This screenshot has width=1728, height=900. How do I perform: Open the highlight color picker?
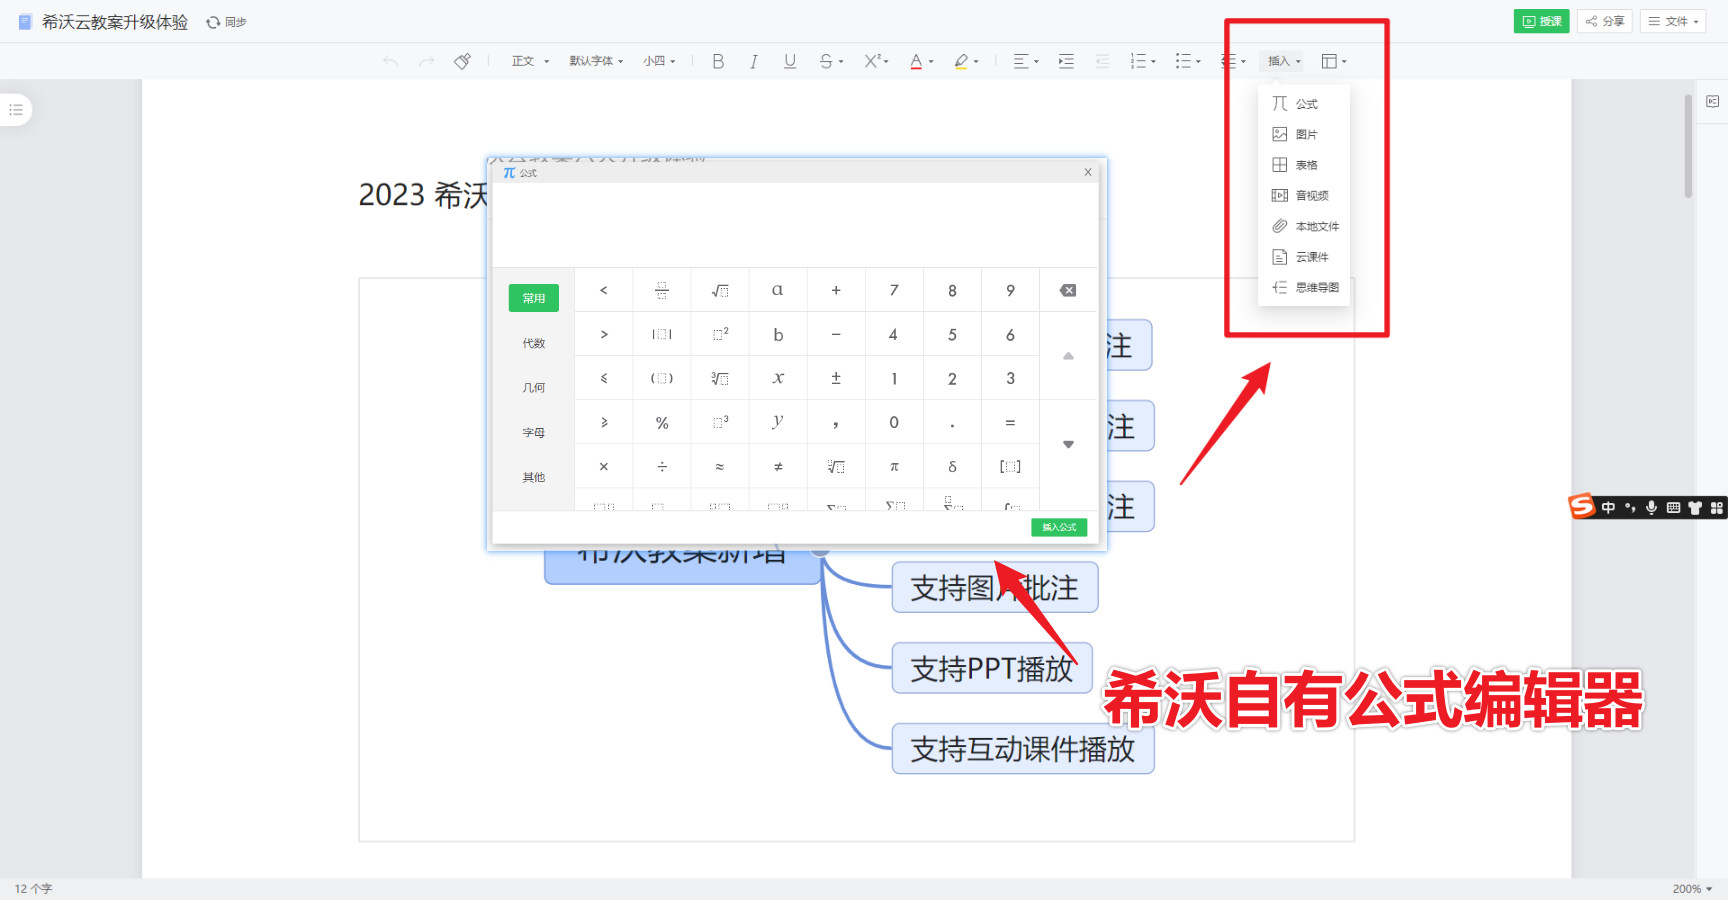tap(966, 61)
